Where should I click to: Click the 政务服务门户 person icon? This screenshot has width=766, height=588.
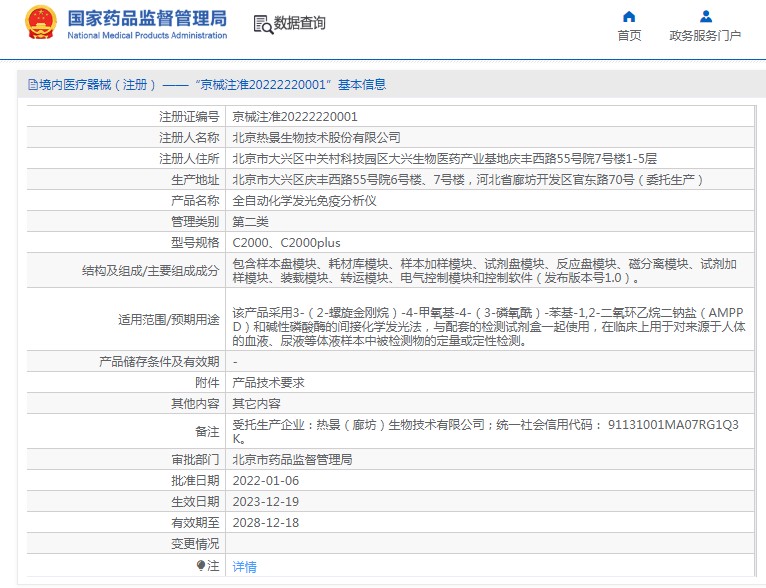click(x=705, y=16)
